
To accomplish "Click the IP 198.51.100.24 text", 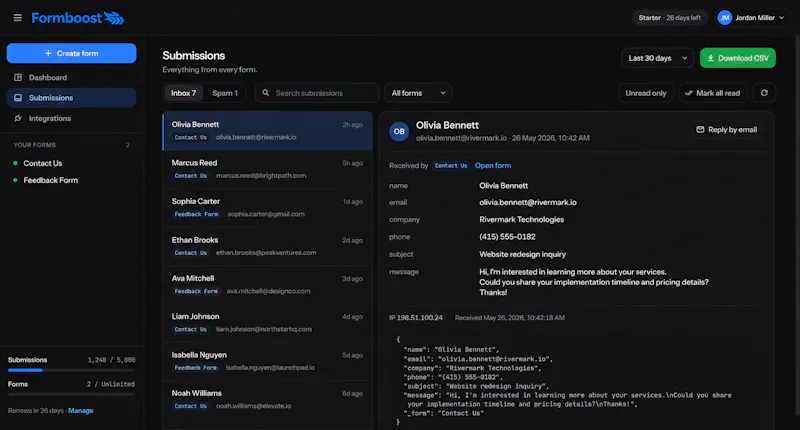I will (416, 318).
